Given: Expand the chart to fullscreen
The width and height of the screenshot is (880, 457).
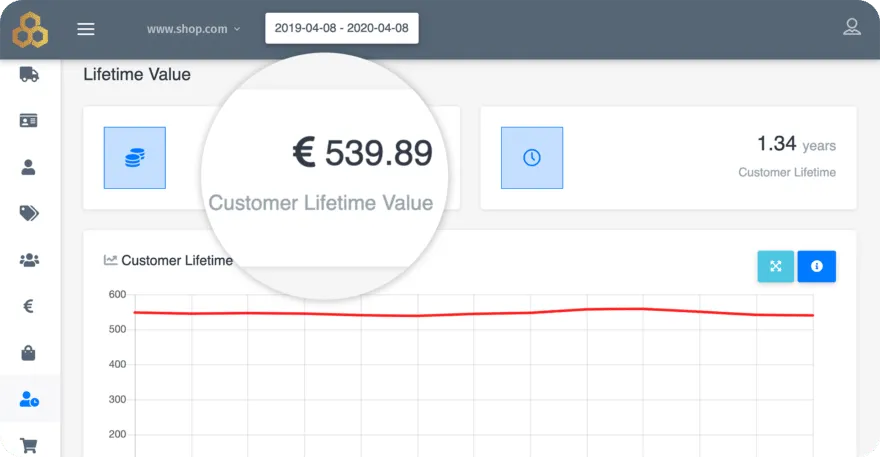Looking at the screenshot, I should tap(776, 266).
